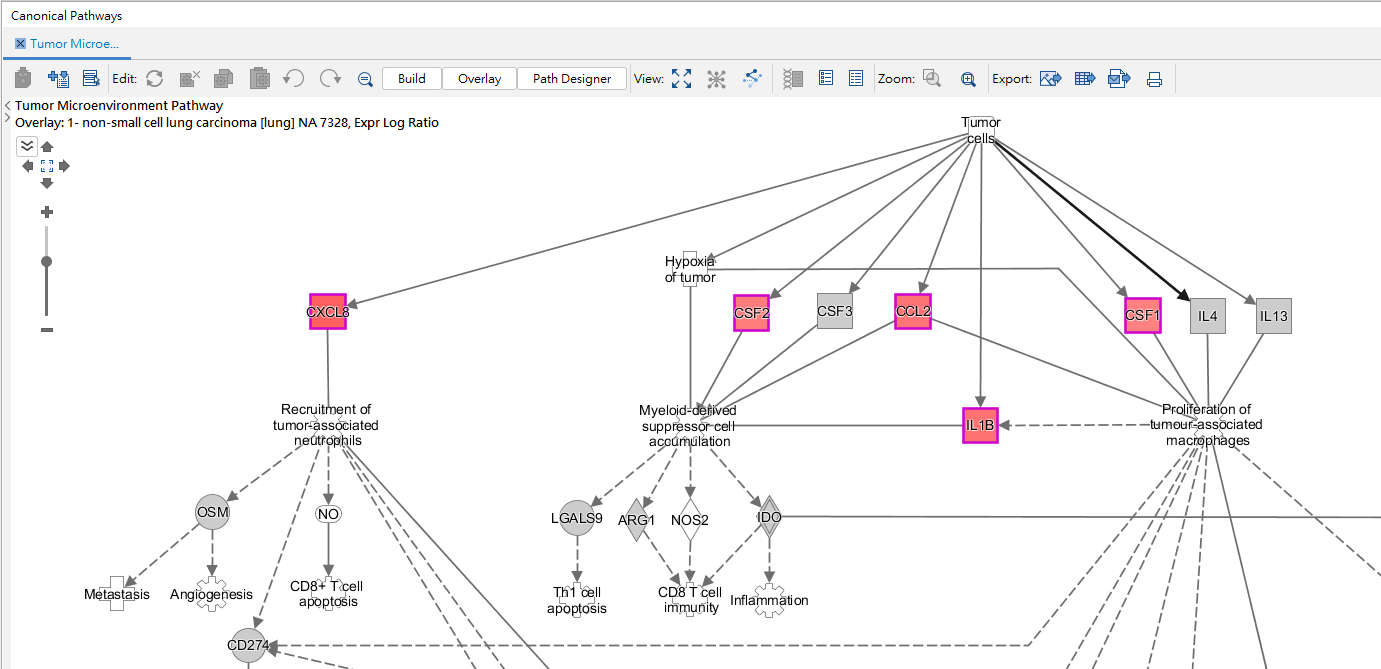Screen dimensions: 1381x669
Task: Print the pathway diagram
Action: [1154, 79]
